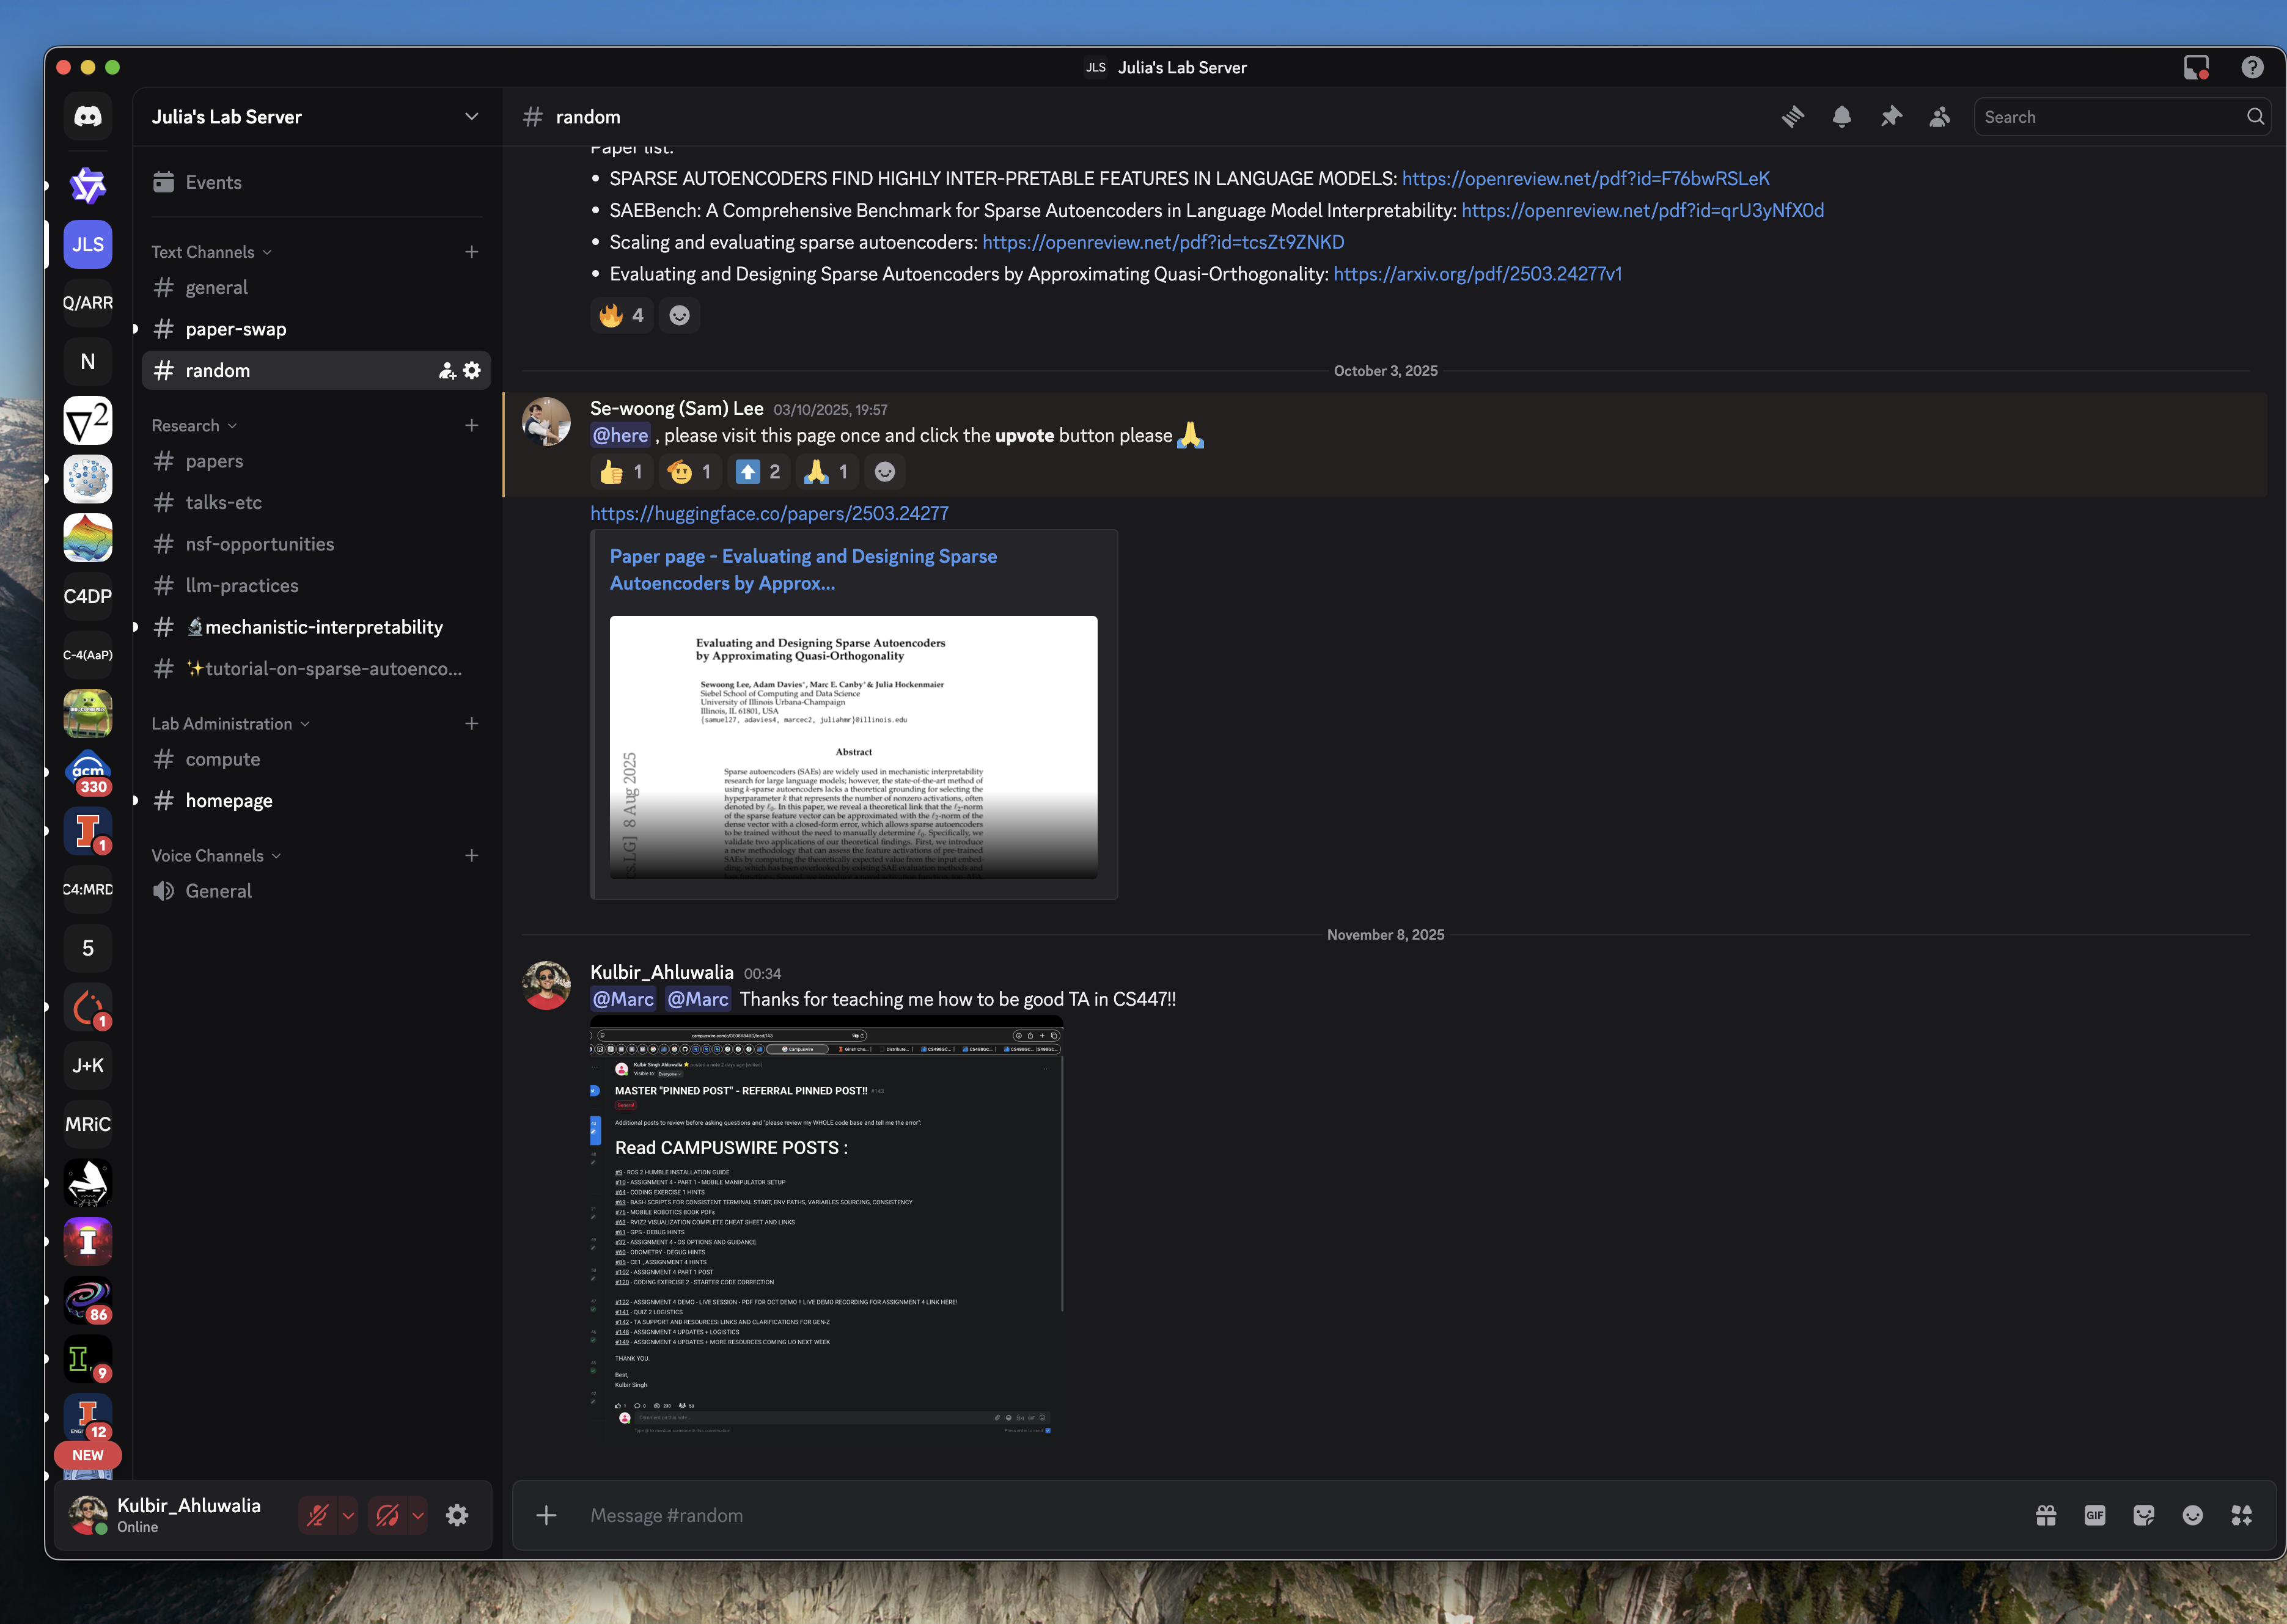
Task: Collapse the Text Channels category
Action: (211, 252)
